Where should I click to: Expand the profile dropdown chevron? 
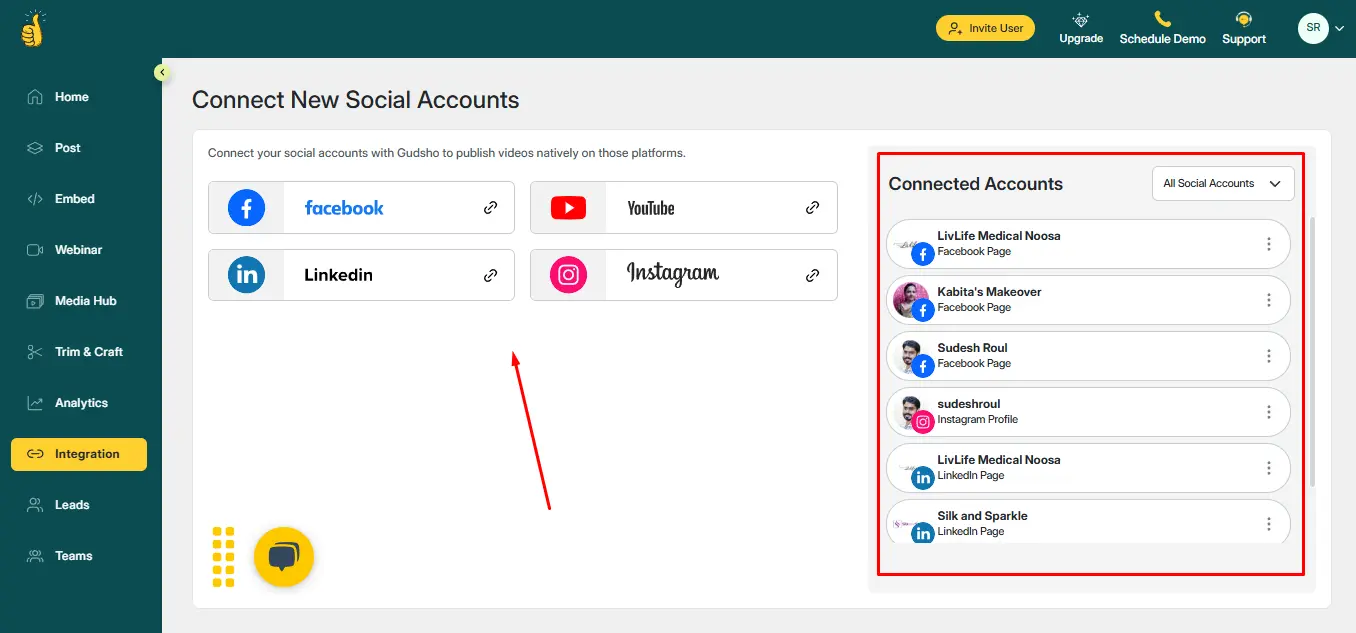(x=1339, y=29)
